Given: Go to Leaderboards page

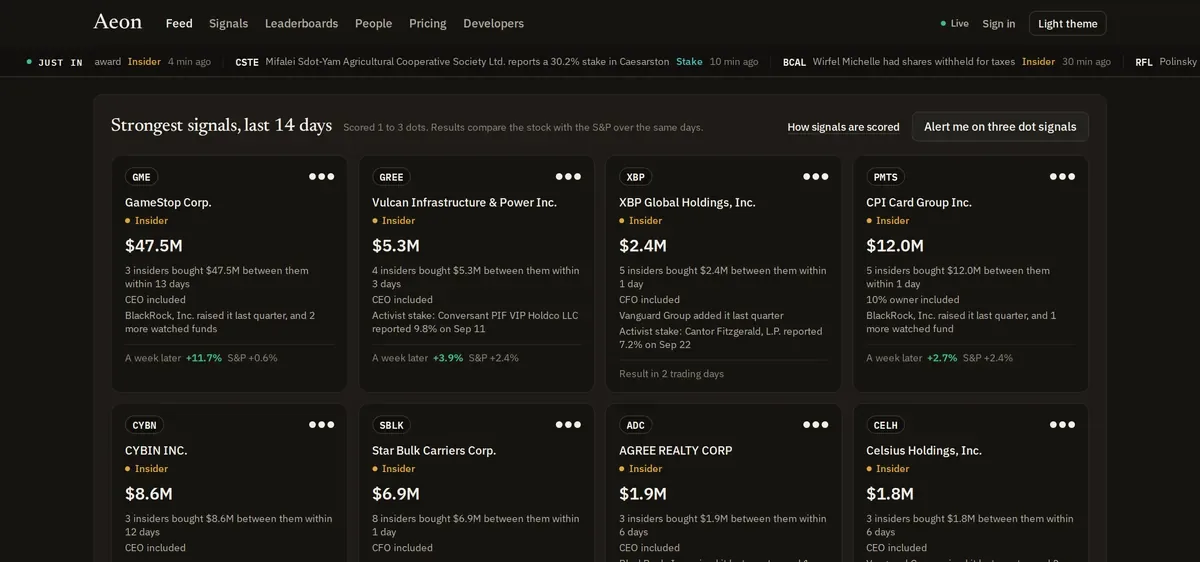Looking at the screenshot, I should click(301, 23).
